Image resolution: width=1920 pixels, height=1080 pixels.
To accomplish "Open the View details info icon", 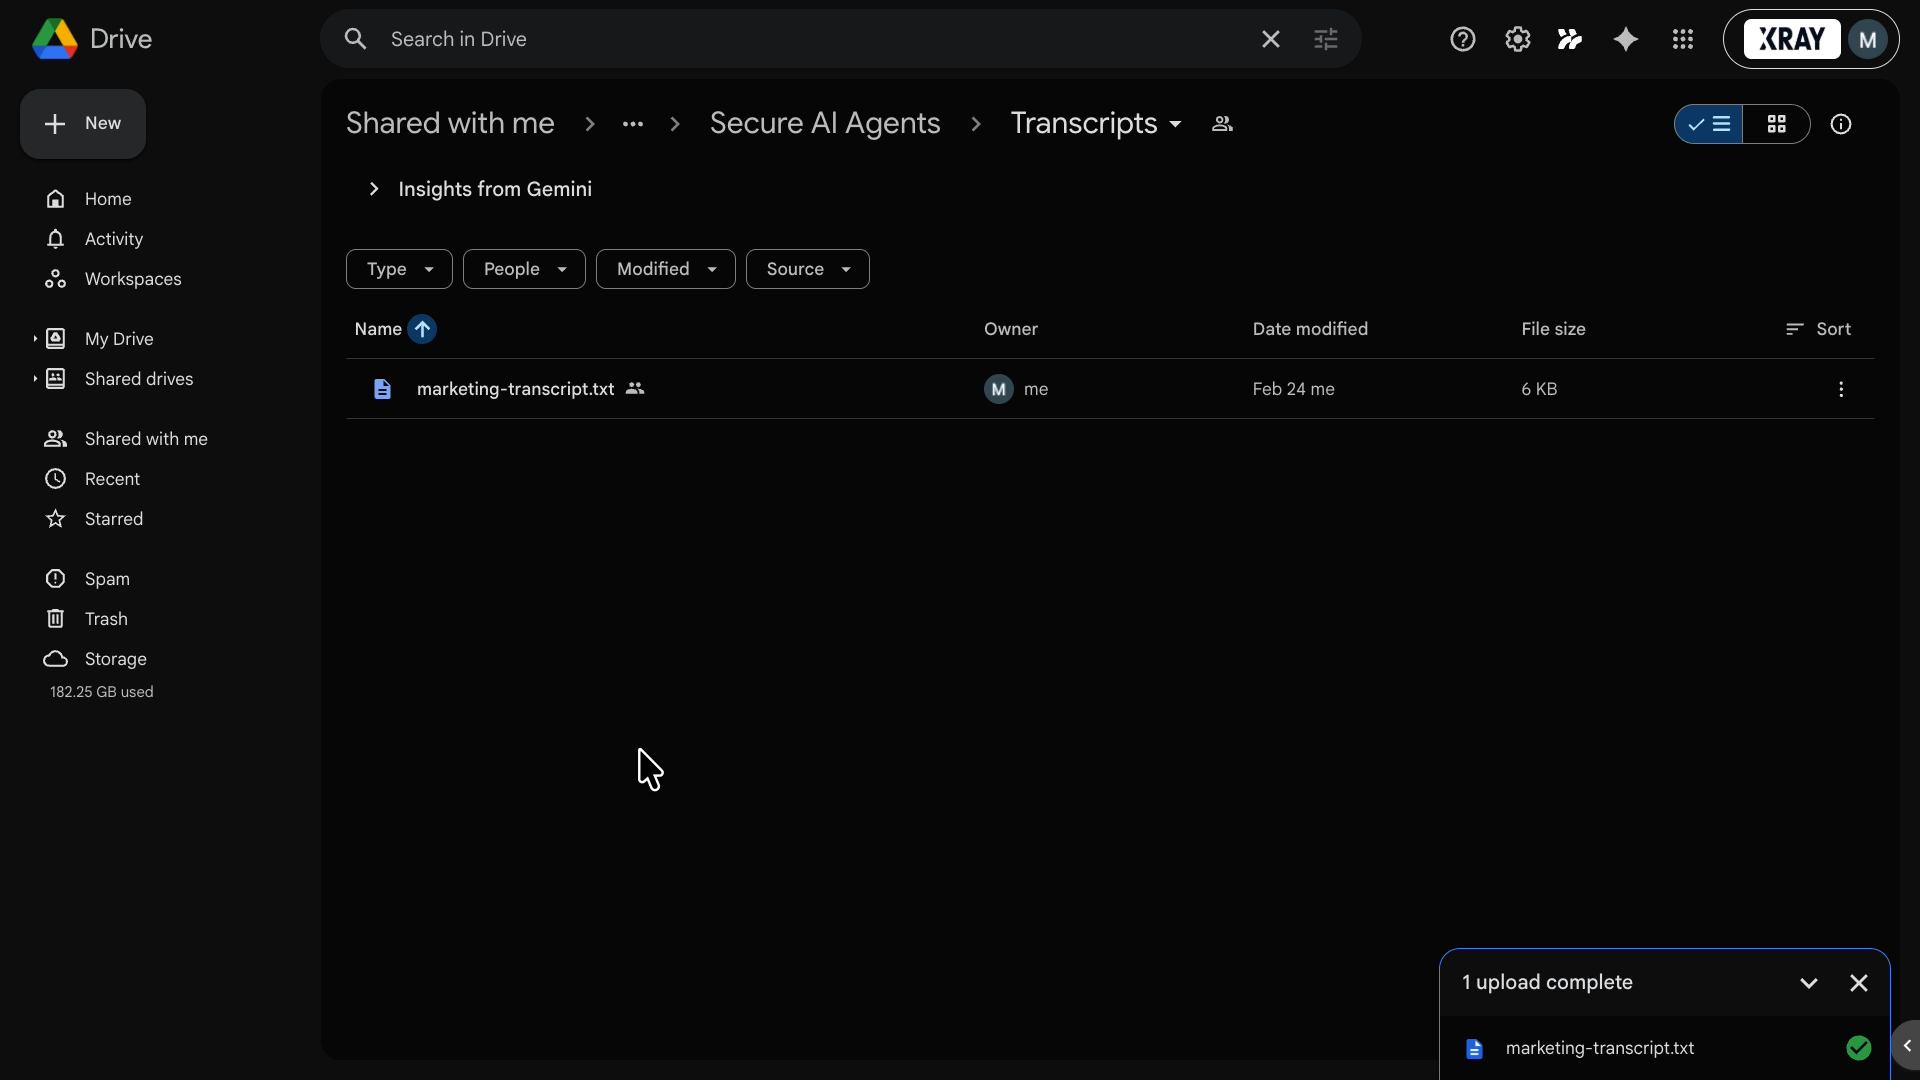I will coord(1841,124).
